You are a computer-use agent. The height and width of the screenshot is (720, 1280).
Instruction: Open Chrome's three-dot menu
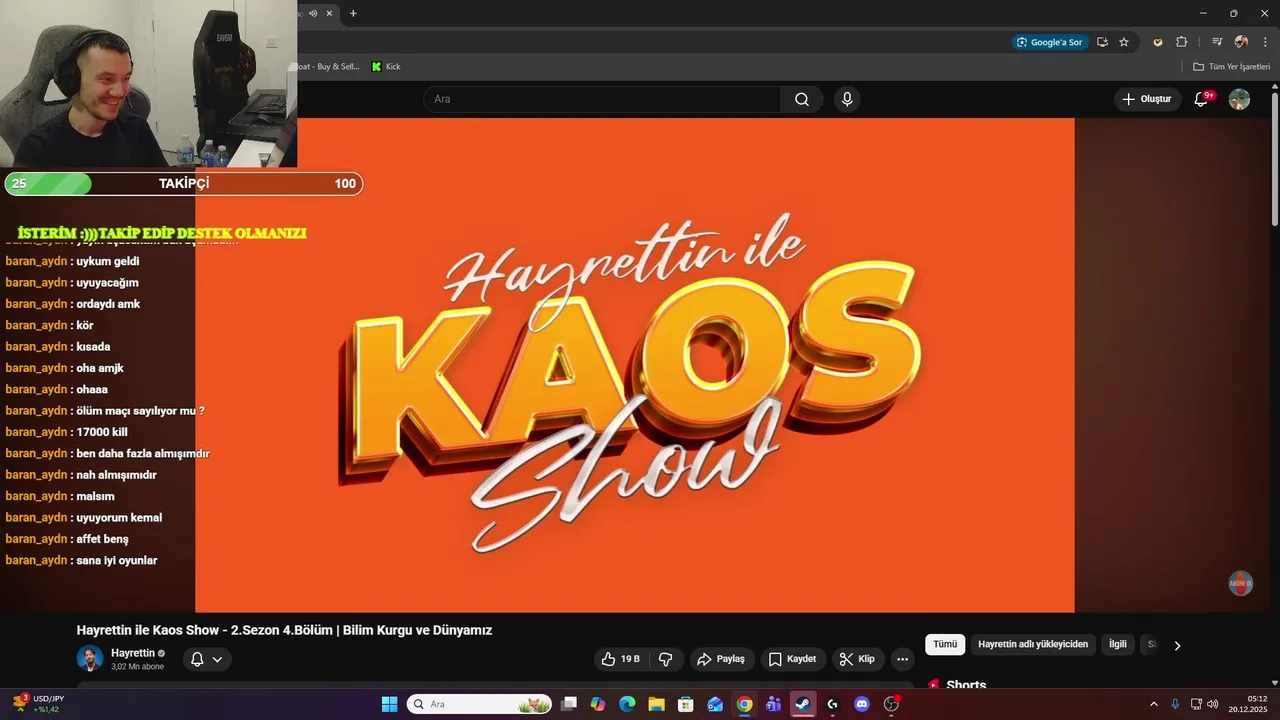[1265, 42]
